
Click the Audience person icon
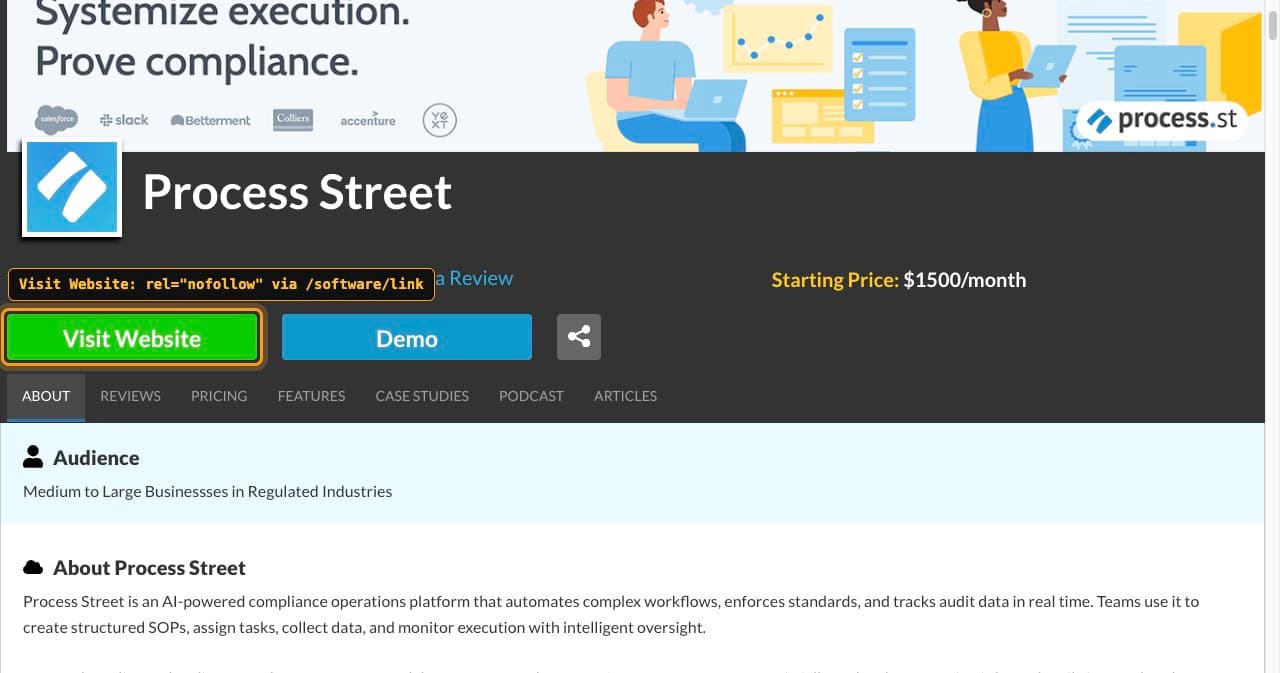click(33, 457)
